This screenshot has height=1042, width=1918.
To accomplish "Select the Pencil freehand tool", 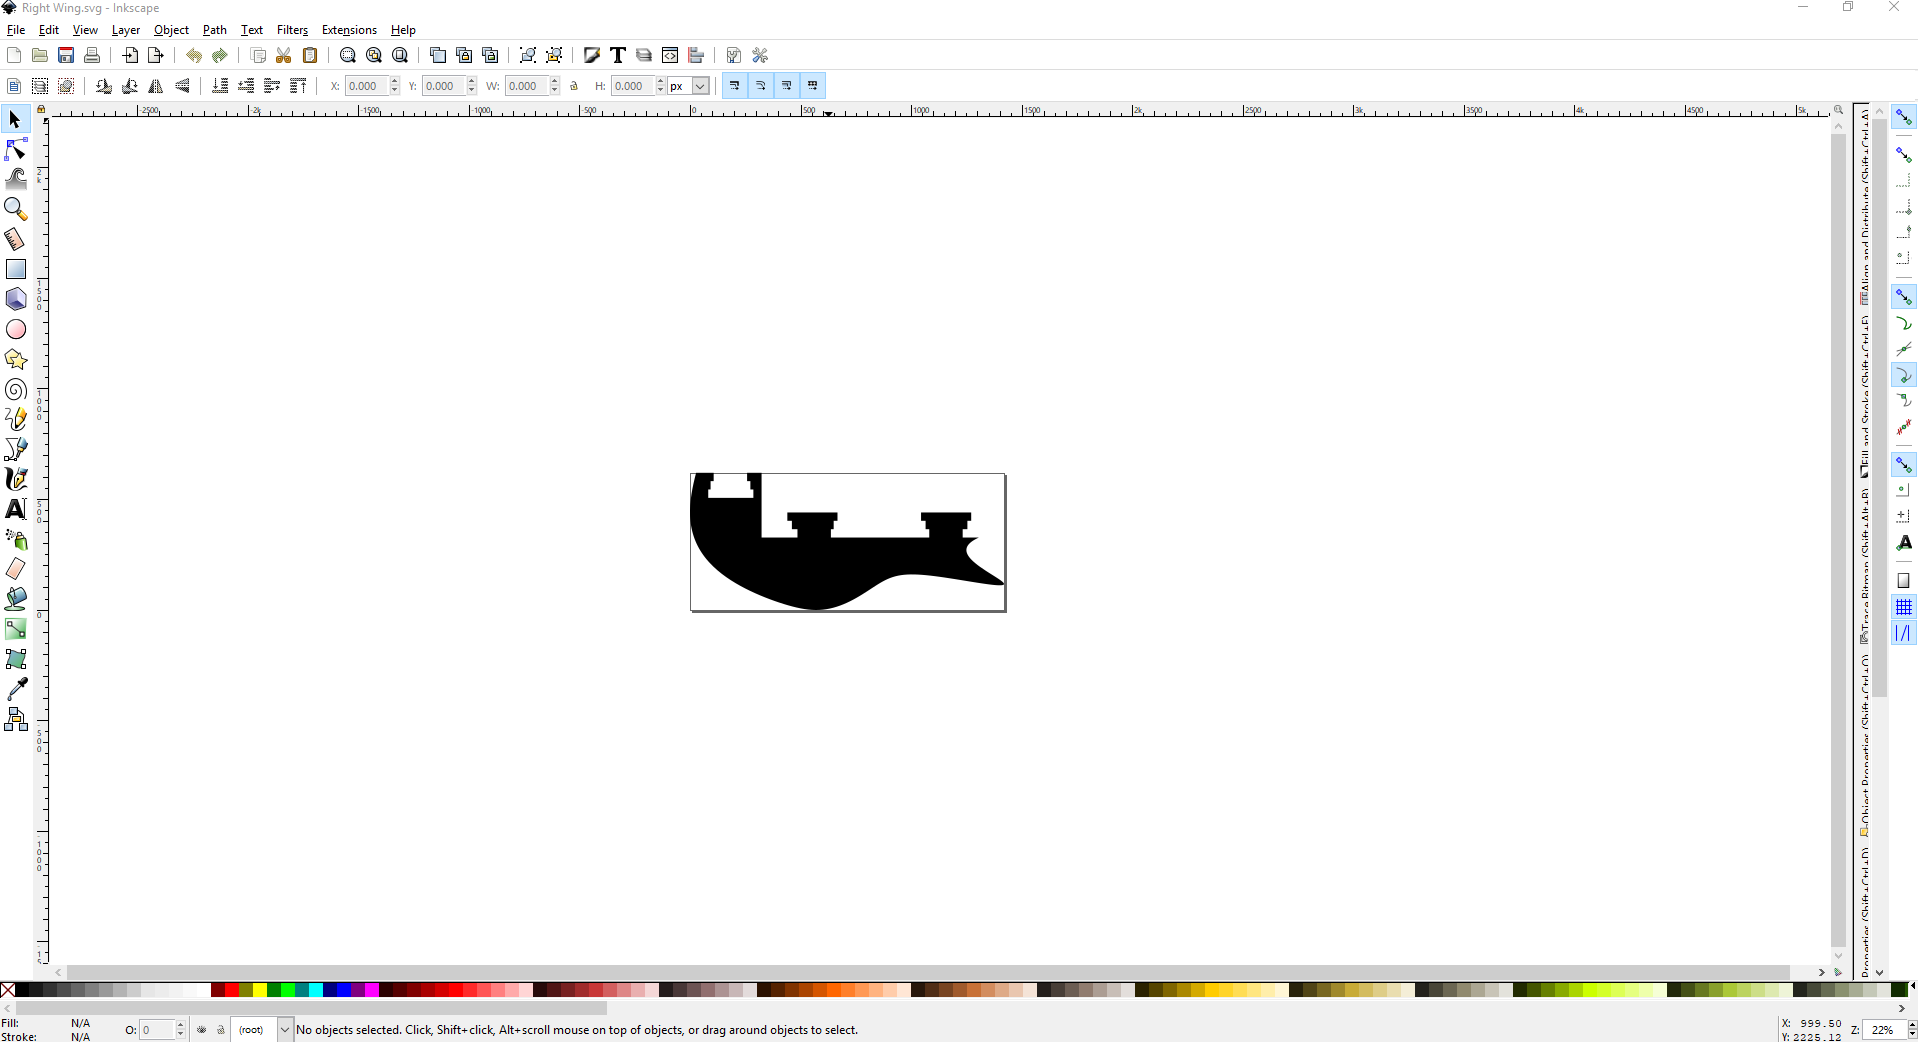I will [16, 420].
